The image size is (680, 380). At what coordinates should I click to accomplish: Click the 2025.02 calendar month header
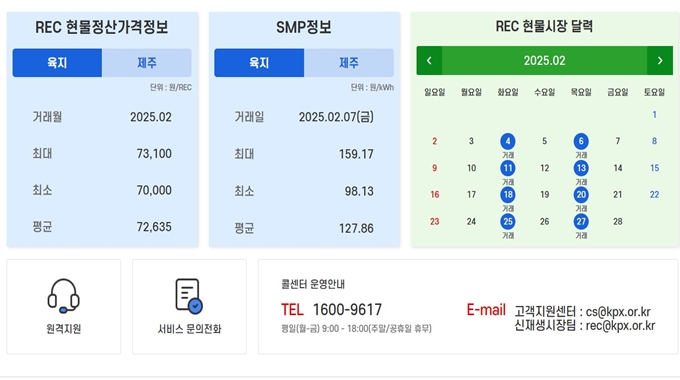(544, 61)
